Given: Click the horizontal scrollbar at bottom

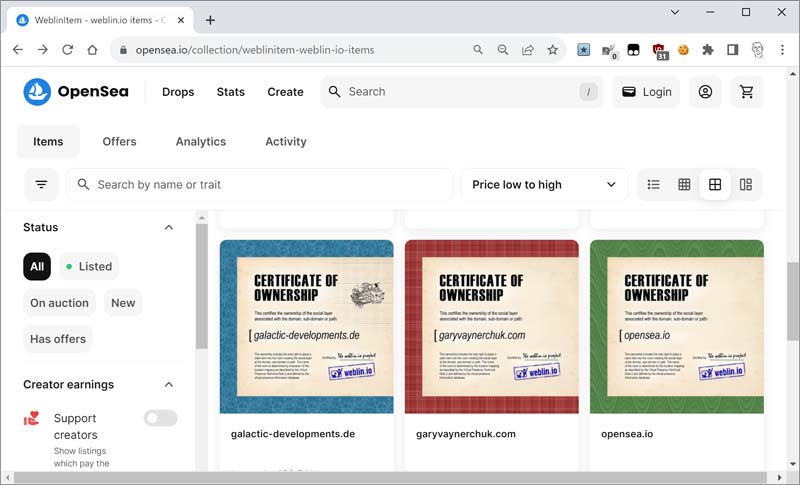Looking at the screenshot, I should click(x=390, y=478).
